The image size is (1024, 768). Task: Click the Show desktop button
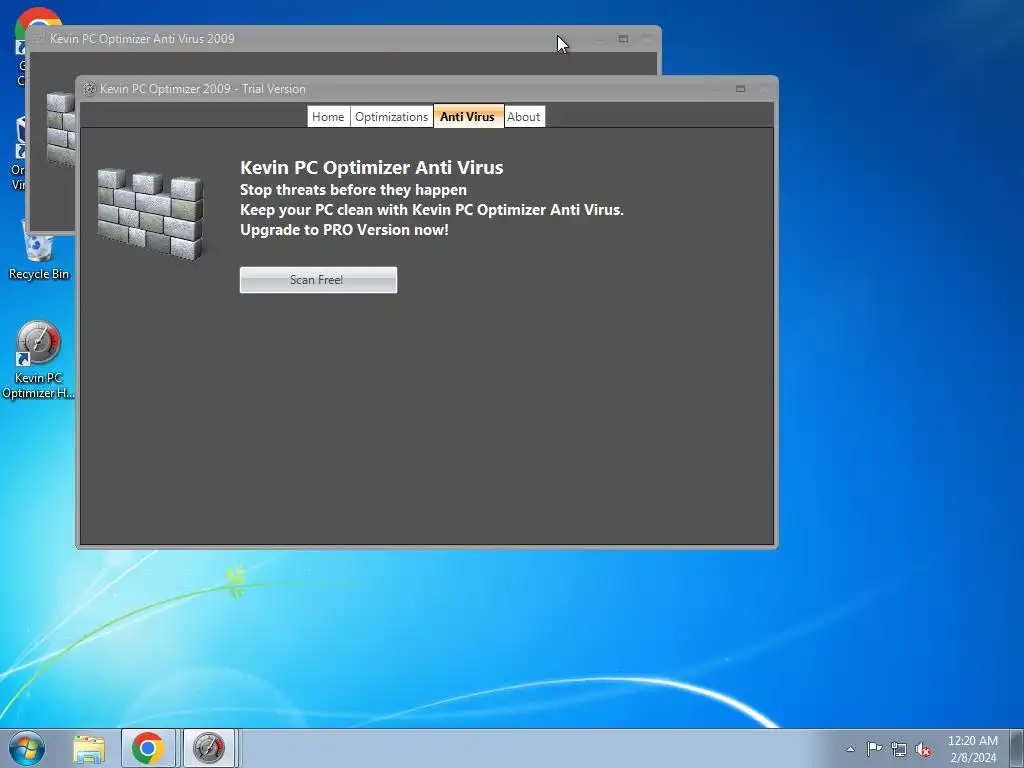pos(1017,748)
